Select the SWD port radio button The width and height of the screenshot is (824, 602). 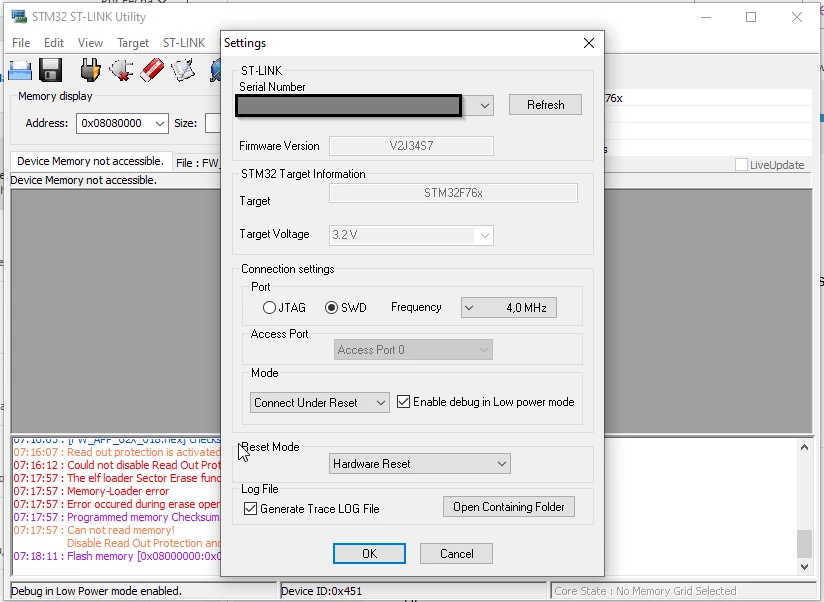331,307
